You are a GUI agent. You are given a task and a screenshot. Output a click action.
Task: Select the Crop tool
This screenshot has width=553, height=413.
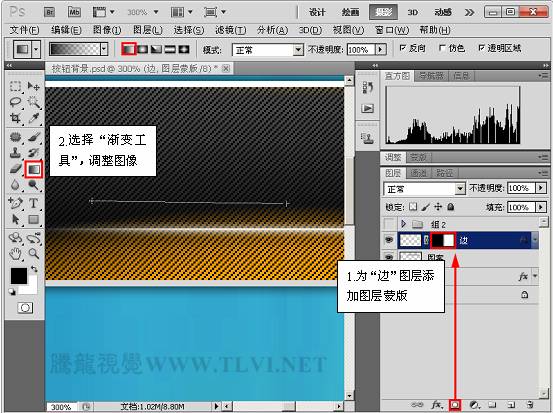coord(16,118)
